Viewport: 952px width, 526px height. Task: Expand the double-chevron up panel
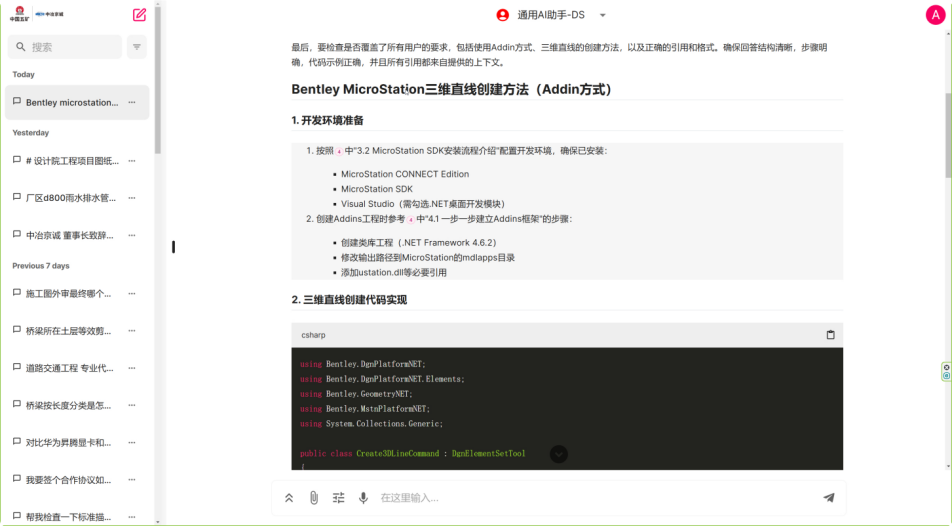tap(289, 498)
